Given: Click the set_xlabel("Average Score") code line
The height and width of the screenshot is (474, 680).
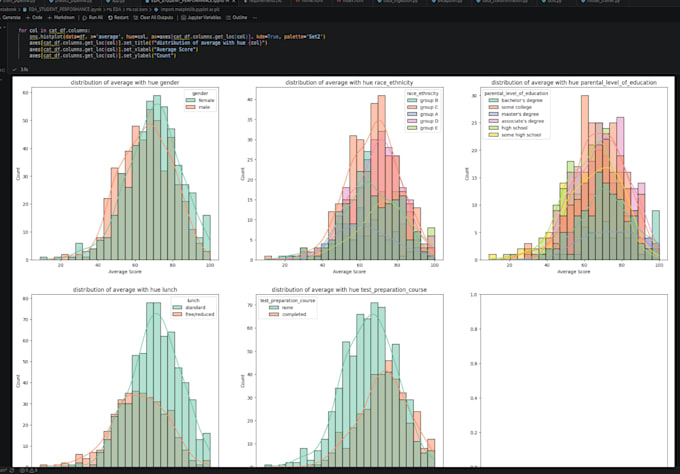Looking at the screenshot, I should click(114, 49).
